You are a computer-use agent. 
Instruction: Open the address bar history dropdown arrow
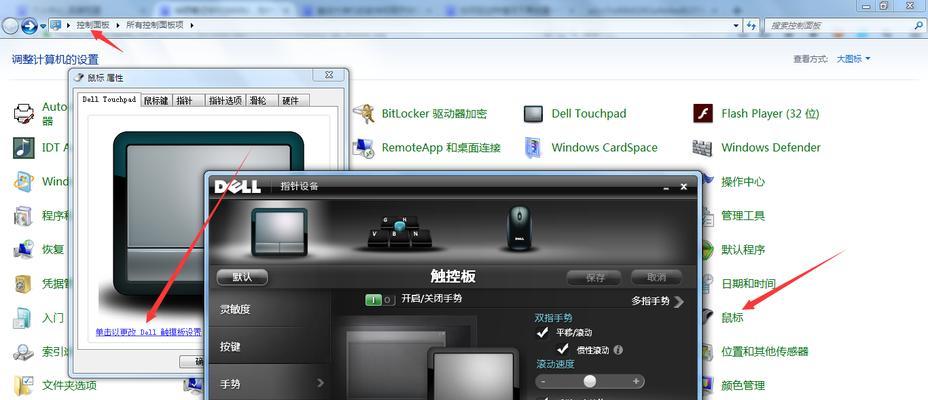pyautogui.click(x=736, y=25)
